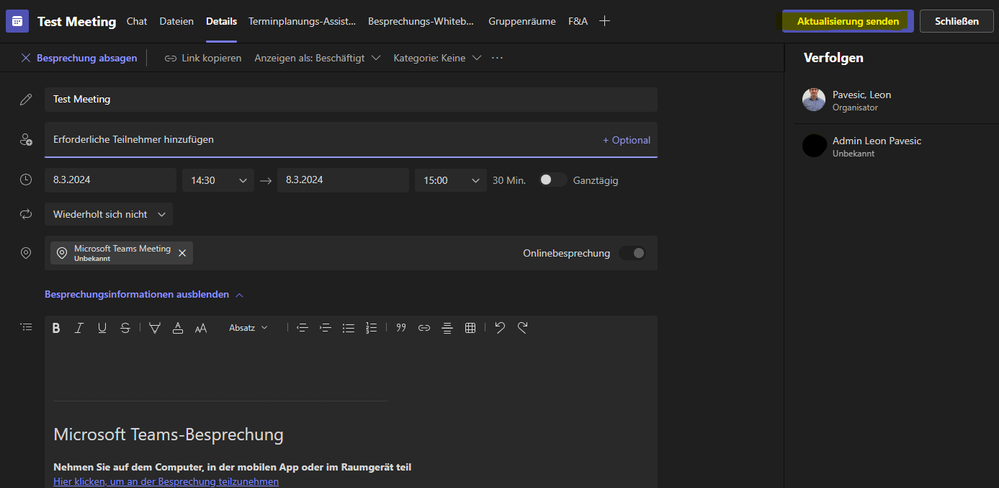The image size is (999, 488).
Task: Click the location pin icon left of location field
Action: click(x=25, y=253)
